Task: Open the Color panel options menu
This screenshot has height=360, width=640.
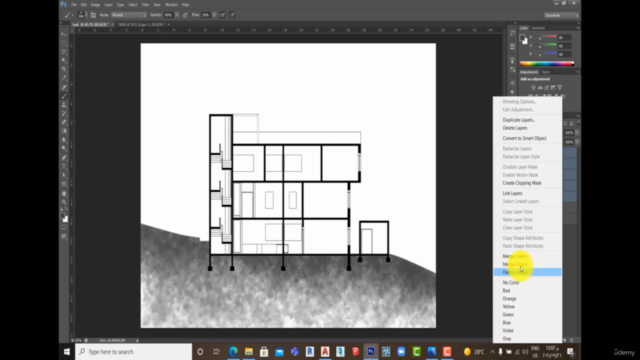Action: [577, 28]
